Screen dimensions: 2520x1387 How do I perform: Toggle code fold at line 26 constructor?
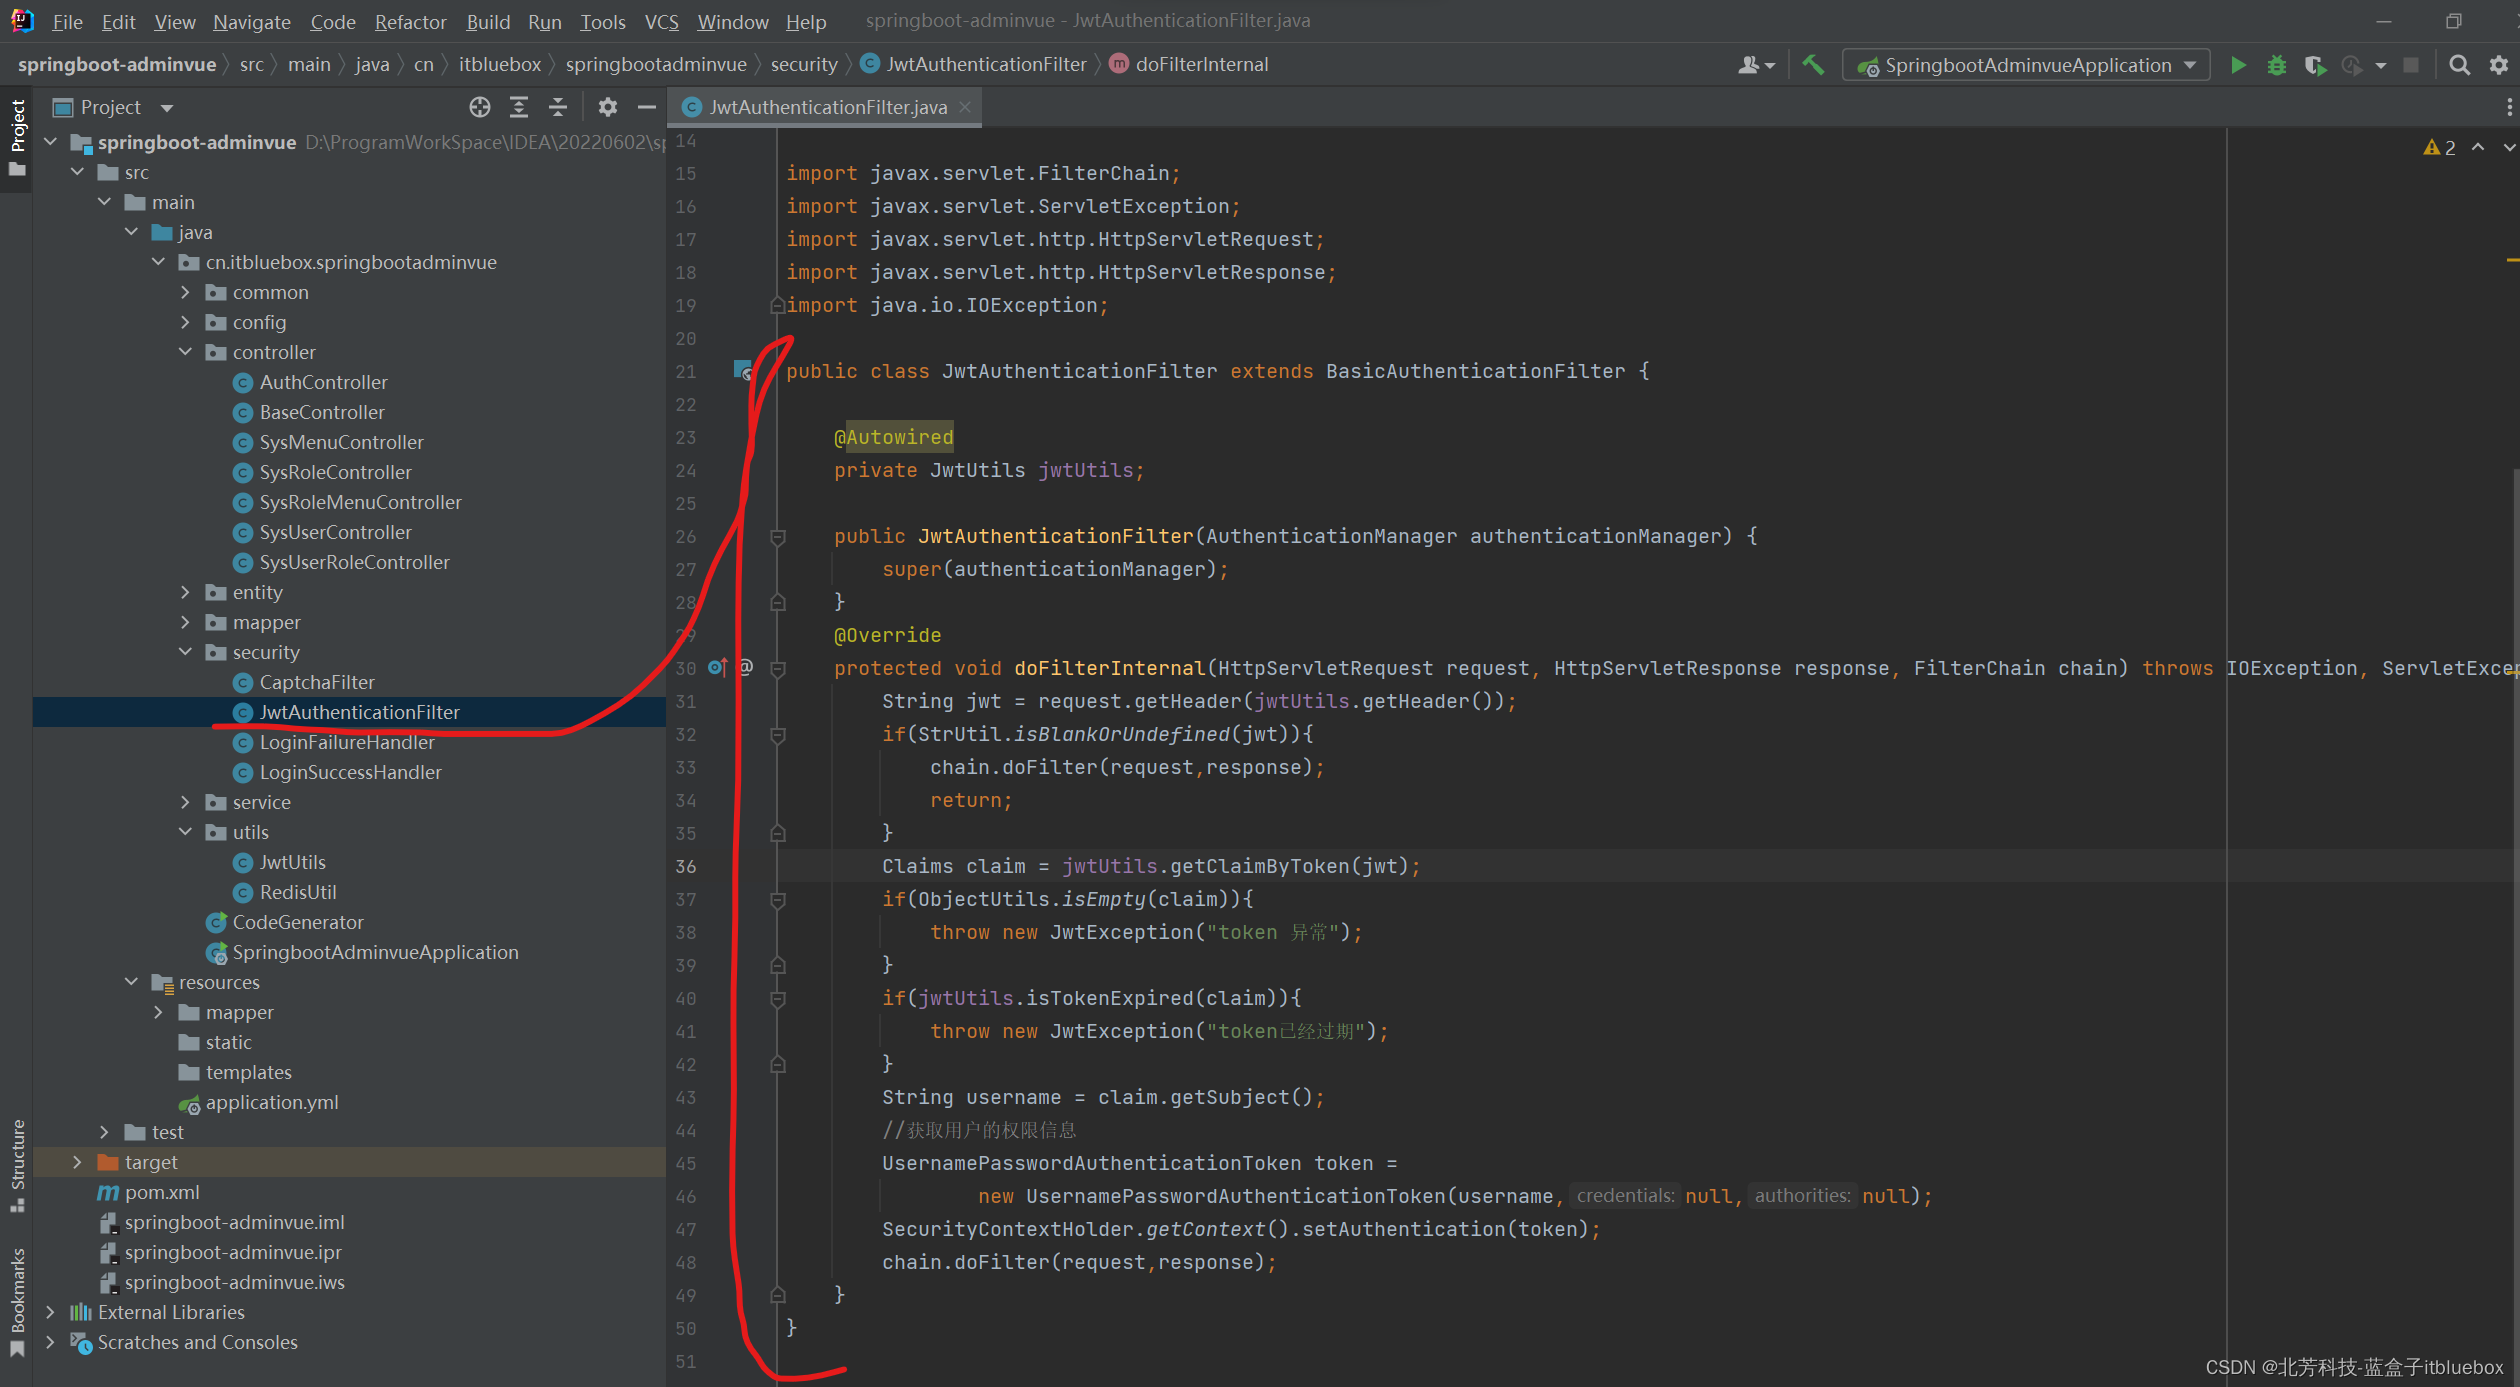[778, 537]
